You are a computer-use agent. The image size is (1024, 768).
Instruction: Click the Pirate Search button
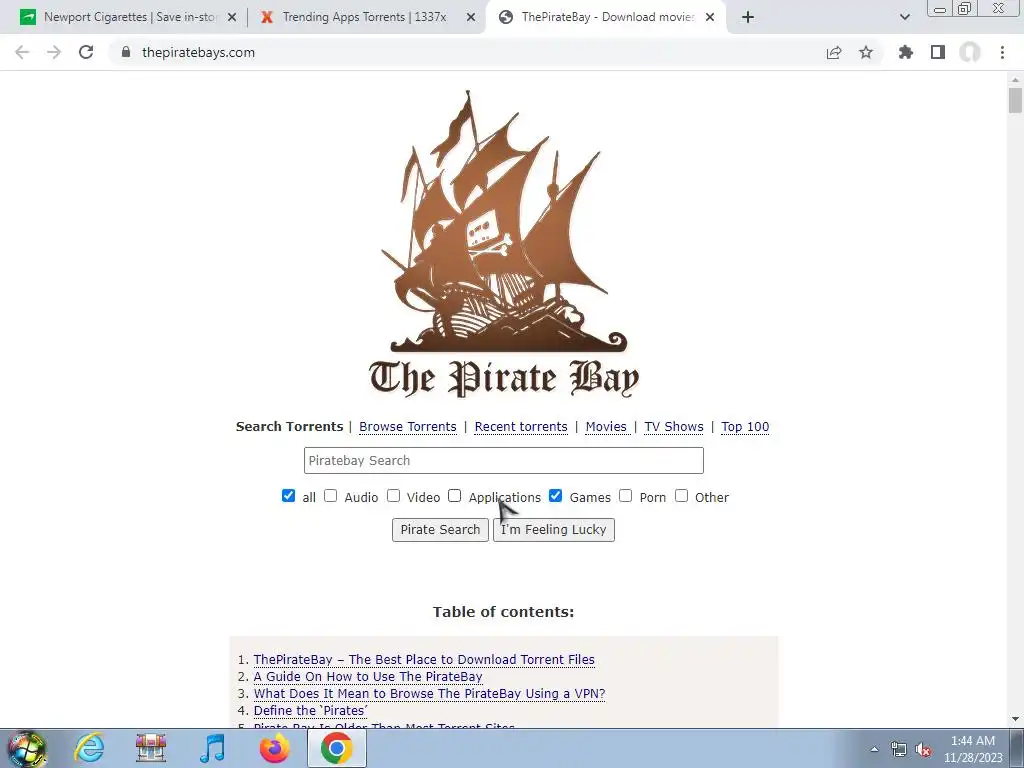[x=440, y=530]
